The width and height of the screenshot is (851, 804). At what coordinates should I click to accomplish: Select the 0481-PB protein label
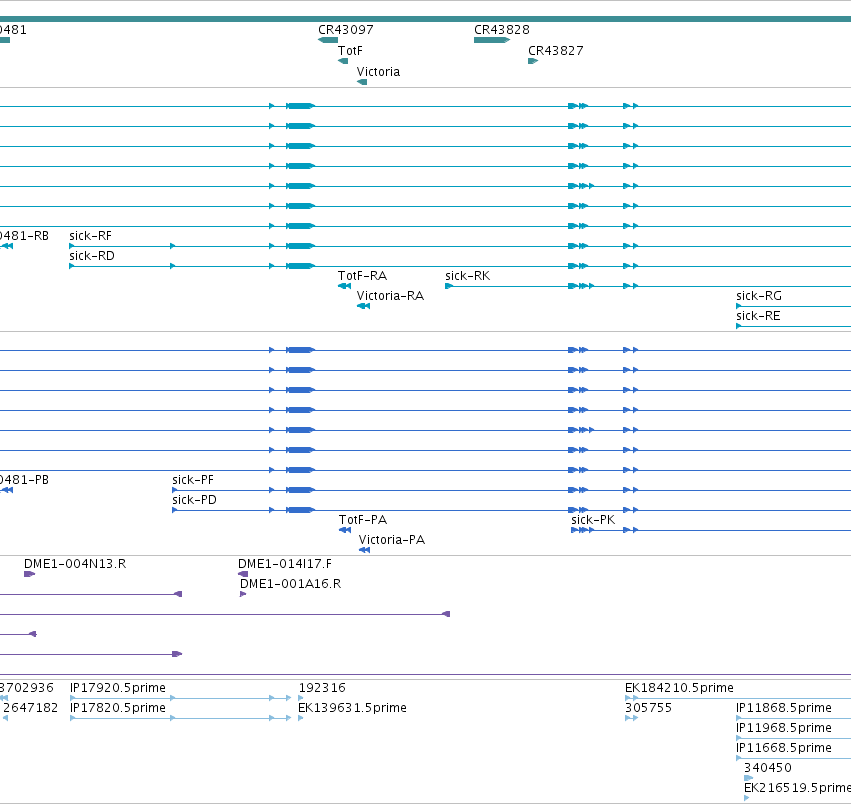click(24, 480)
